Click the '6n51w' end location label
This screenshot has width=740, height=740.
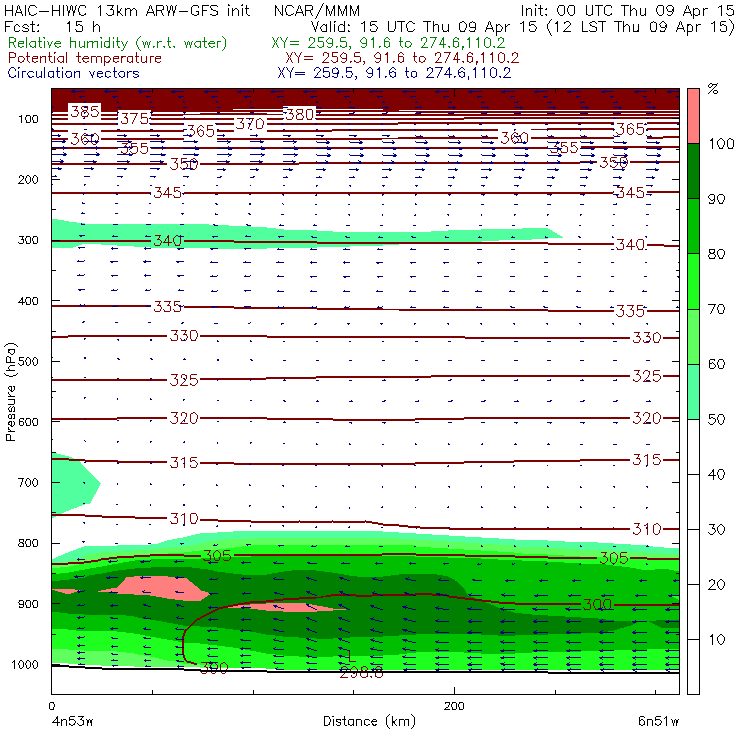(658, 722)
